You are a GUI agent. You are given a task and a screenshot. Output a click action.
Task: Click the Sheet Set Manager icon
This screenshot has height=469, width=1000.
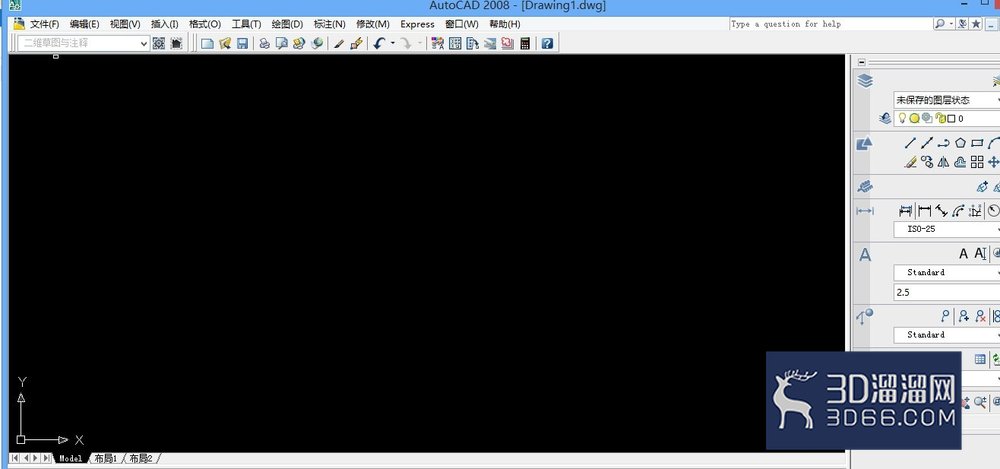pos(490,43)
